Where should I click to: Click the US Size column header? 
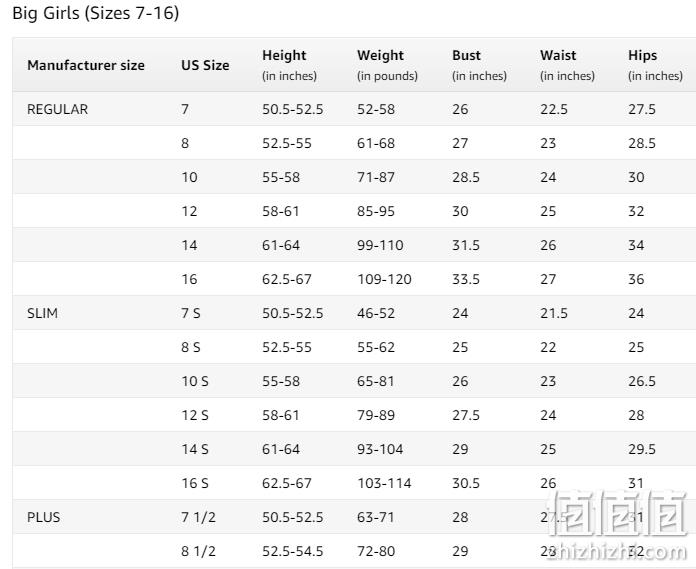205,65
